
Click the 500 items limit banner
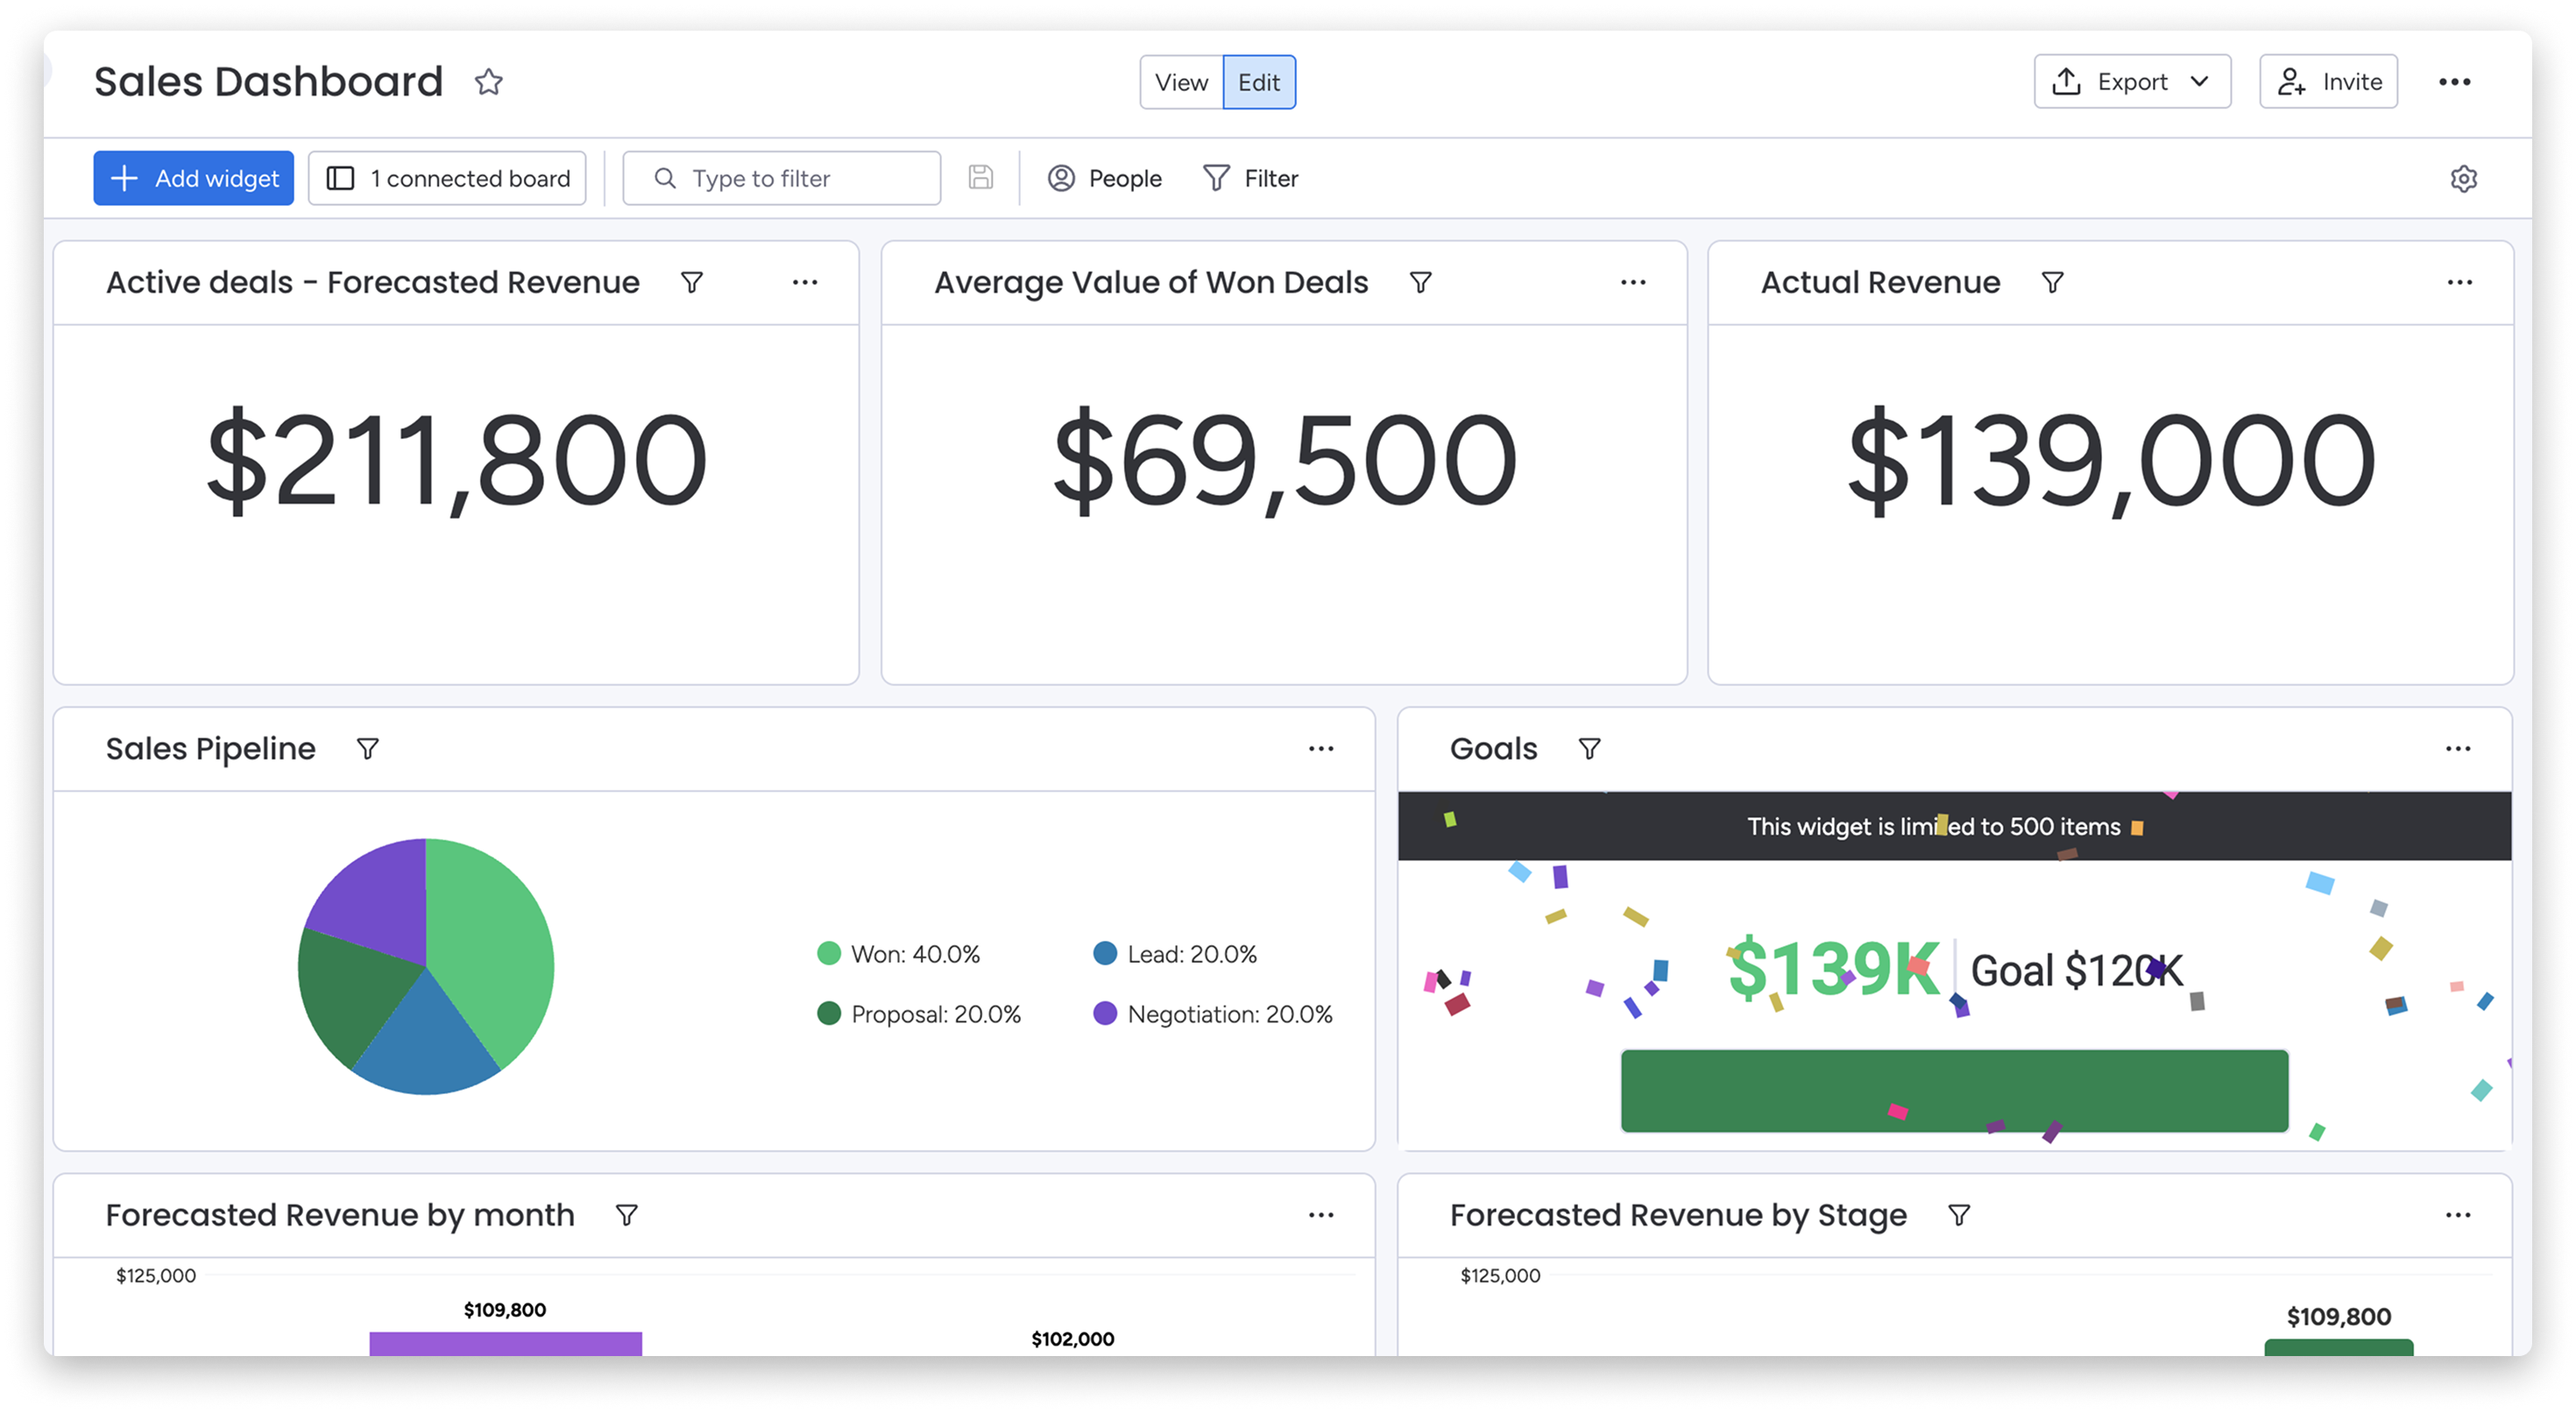1954,826
